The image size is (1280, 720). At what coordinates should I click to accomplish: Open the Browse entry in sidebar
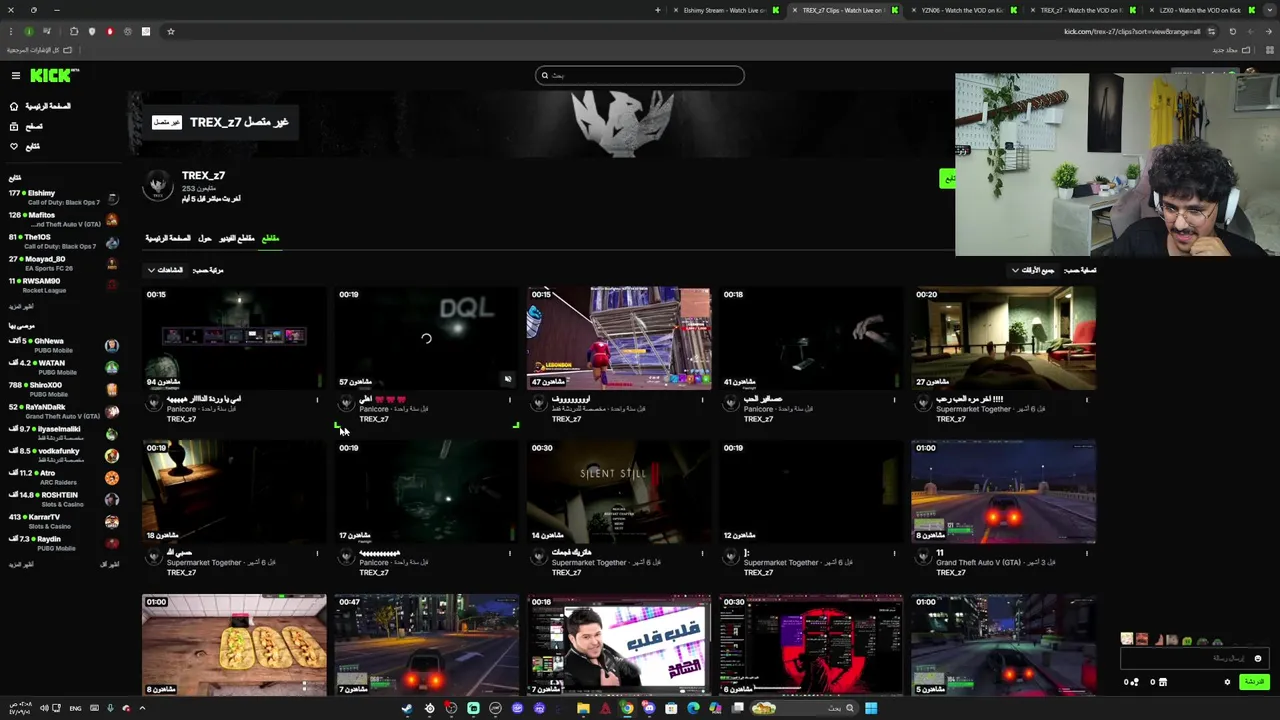[x=27, y=126]
